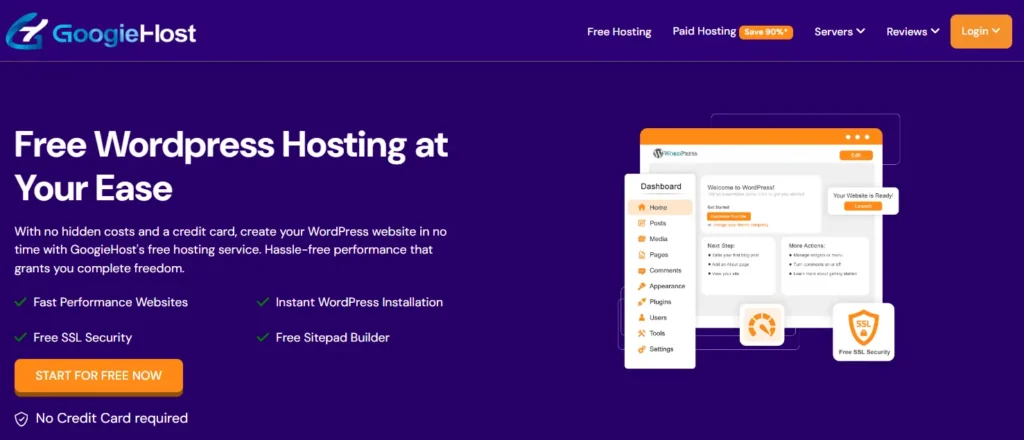
Task: Click the checkmark next to Fast Performance Websites
Action: coord(21,302)
